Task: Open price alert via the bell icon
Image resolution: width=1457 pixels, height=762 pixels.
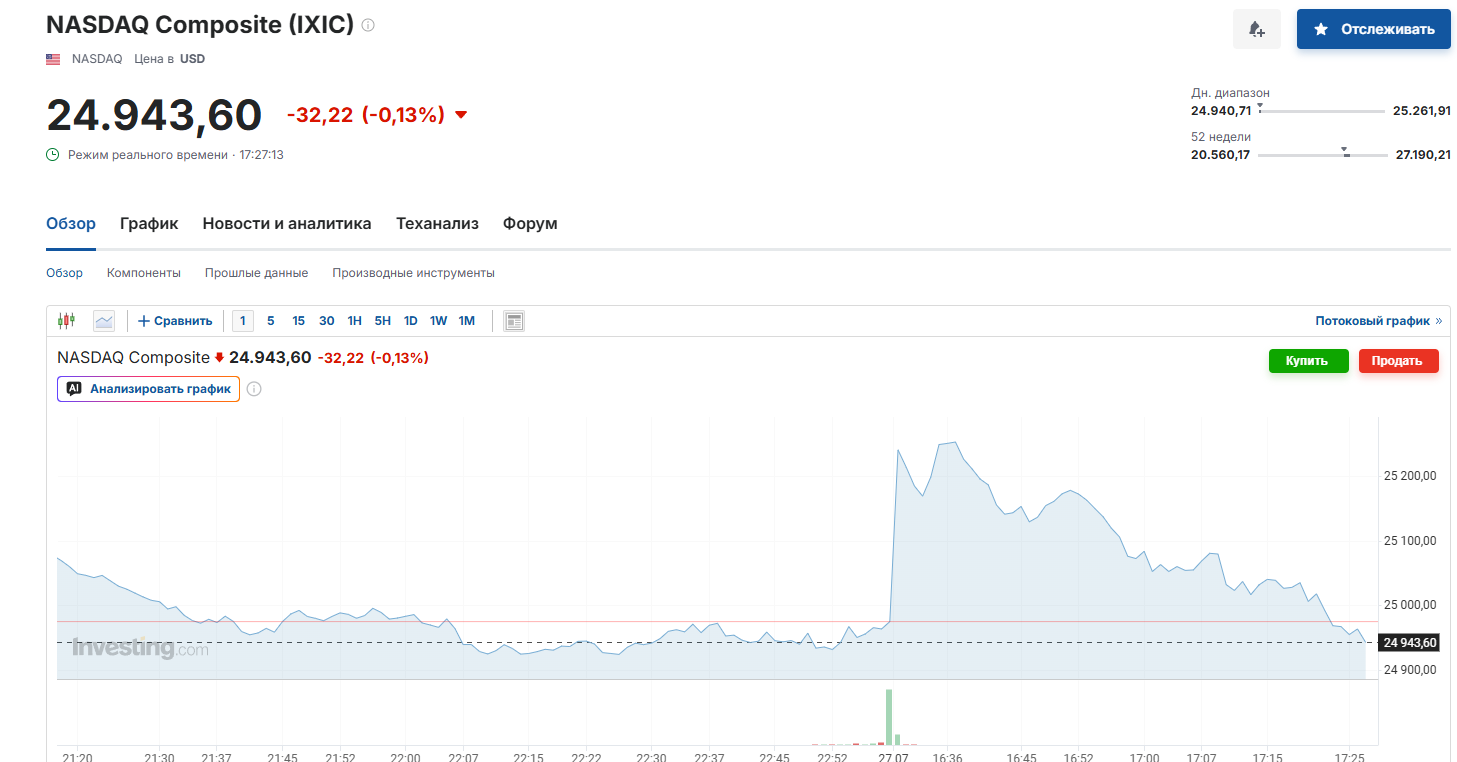Action: tap(1257, 29)
